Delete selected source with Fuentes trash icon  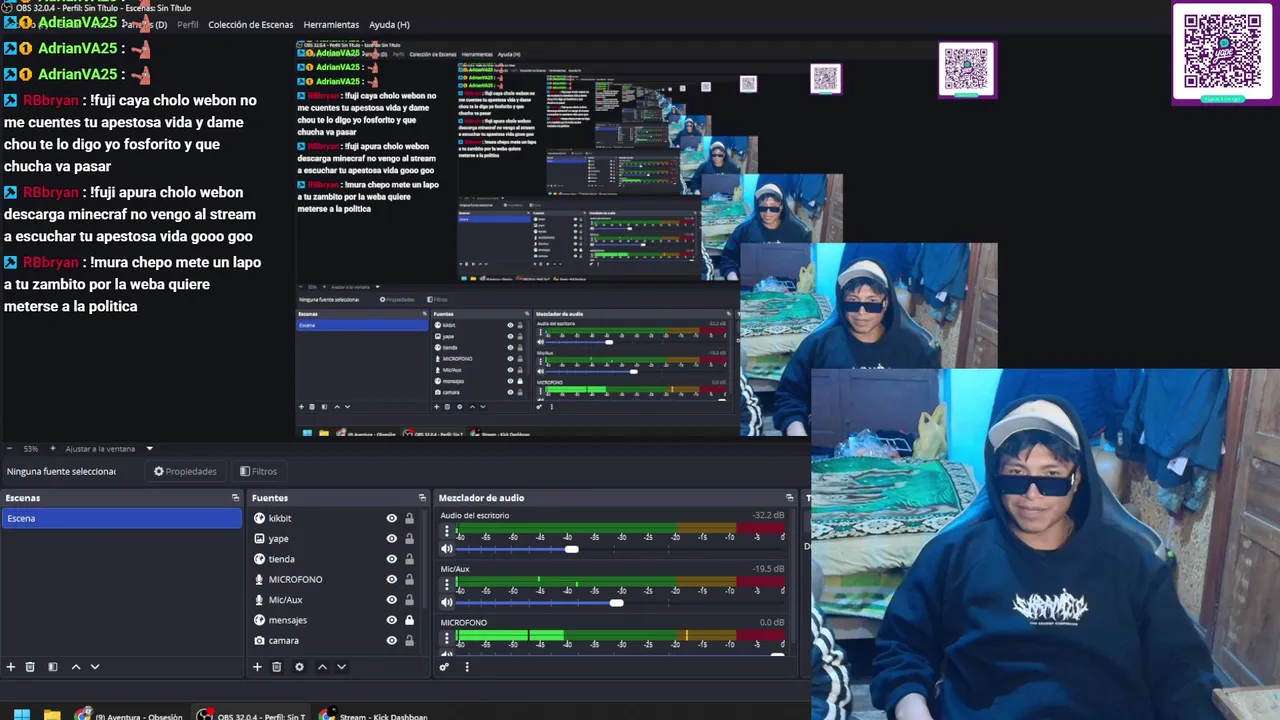[277, 667]
